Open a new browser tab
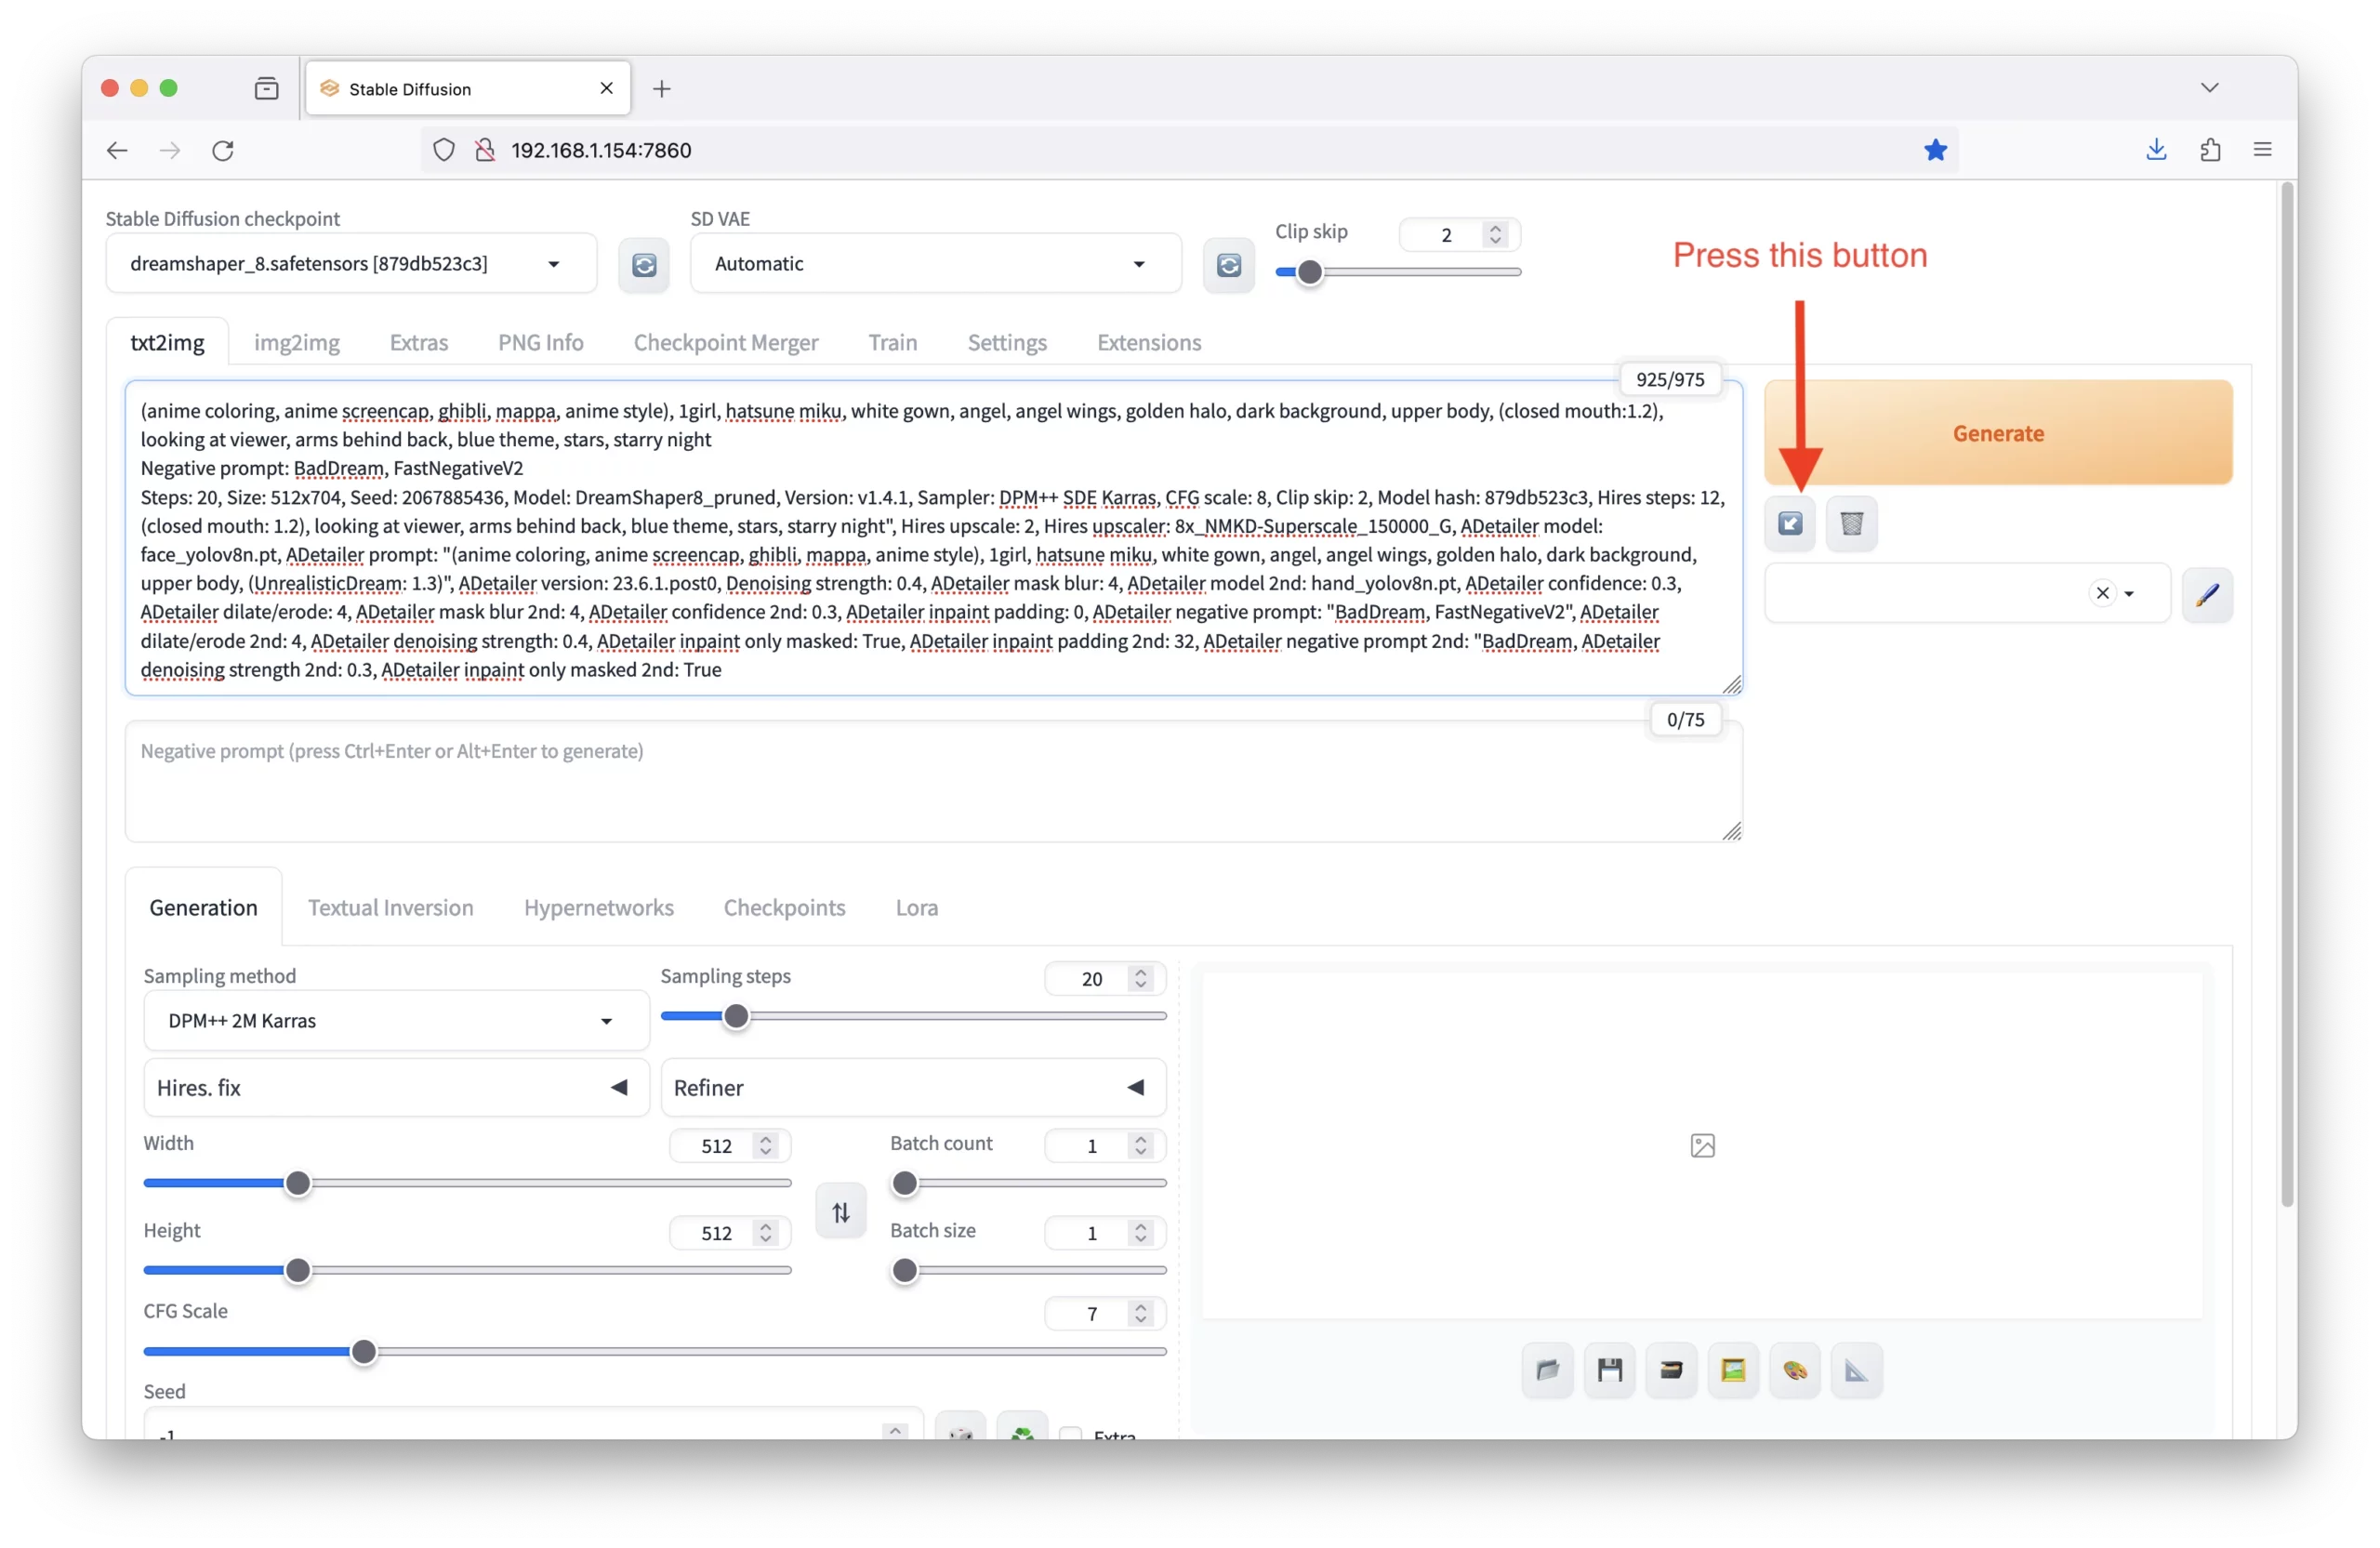This screenshot has height=1548, width=2380. 661,89
